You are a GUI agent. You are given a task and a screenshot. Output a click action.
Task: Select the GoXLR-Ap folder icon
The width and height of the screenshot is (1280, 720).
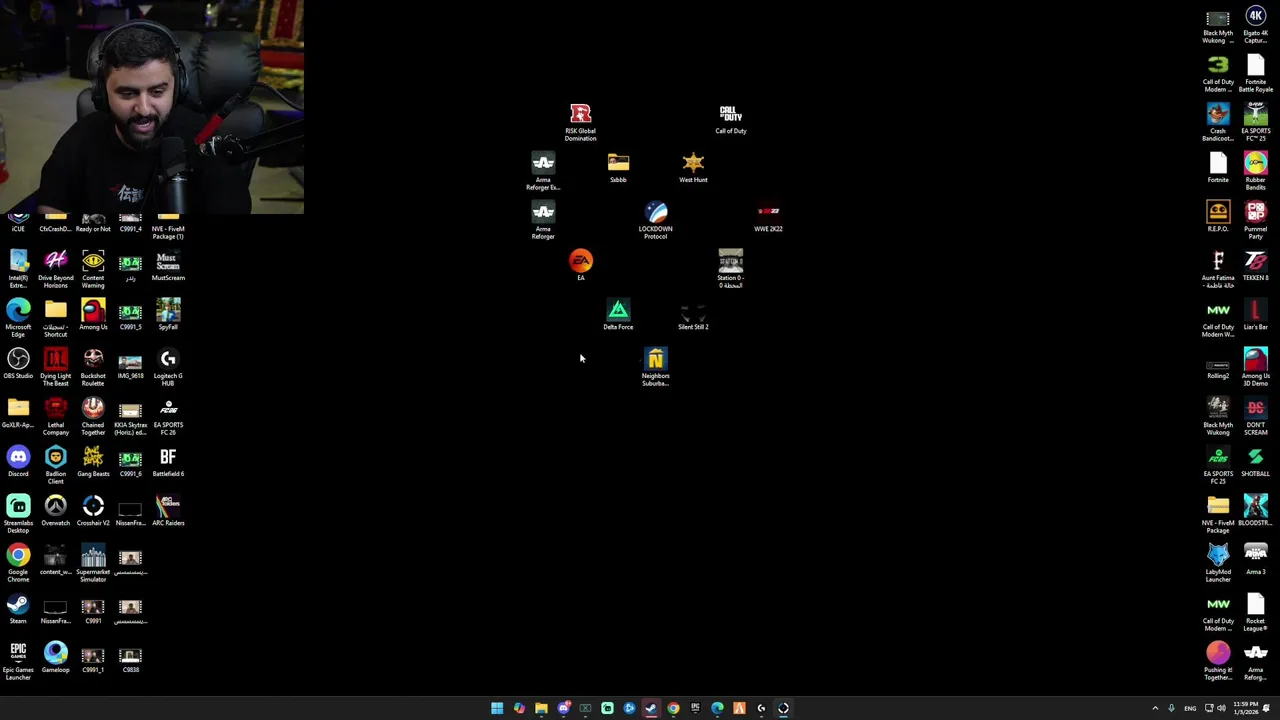(x=18, y=413)
